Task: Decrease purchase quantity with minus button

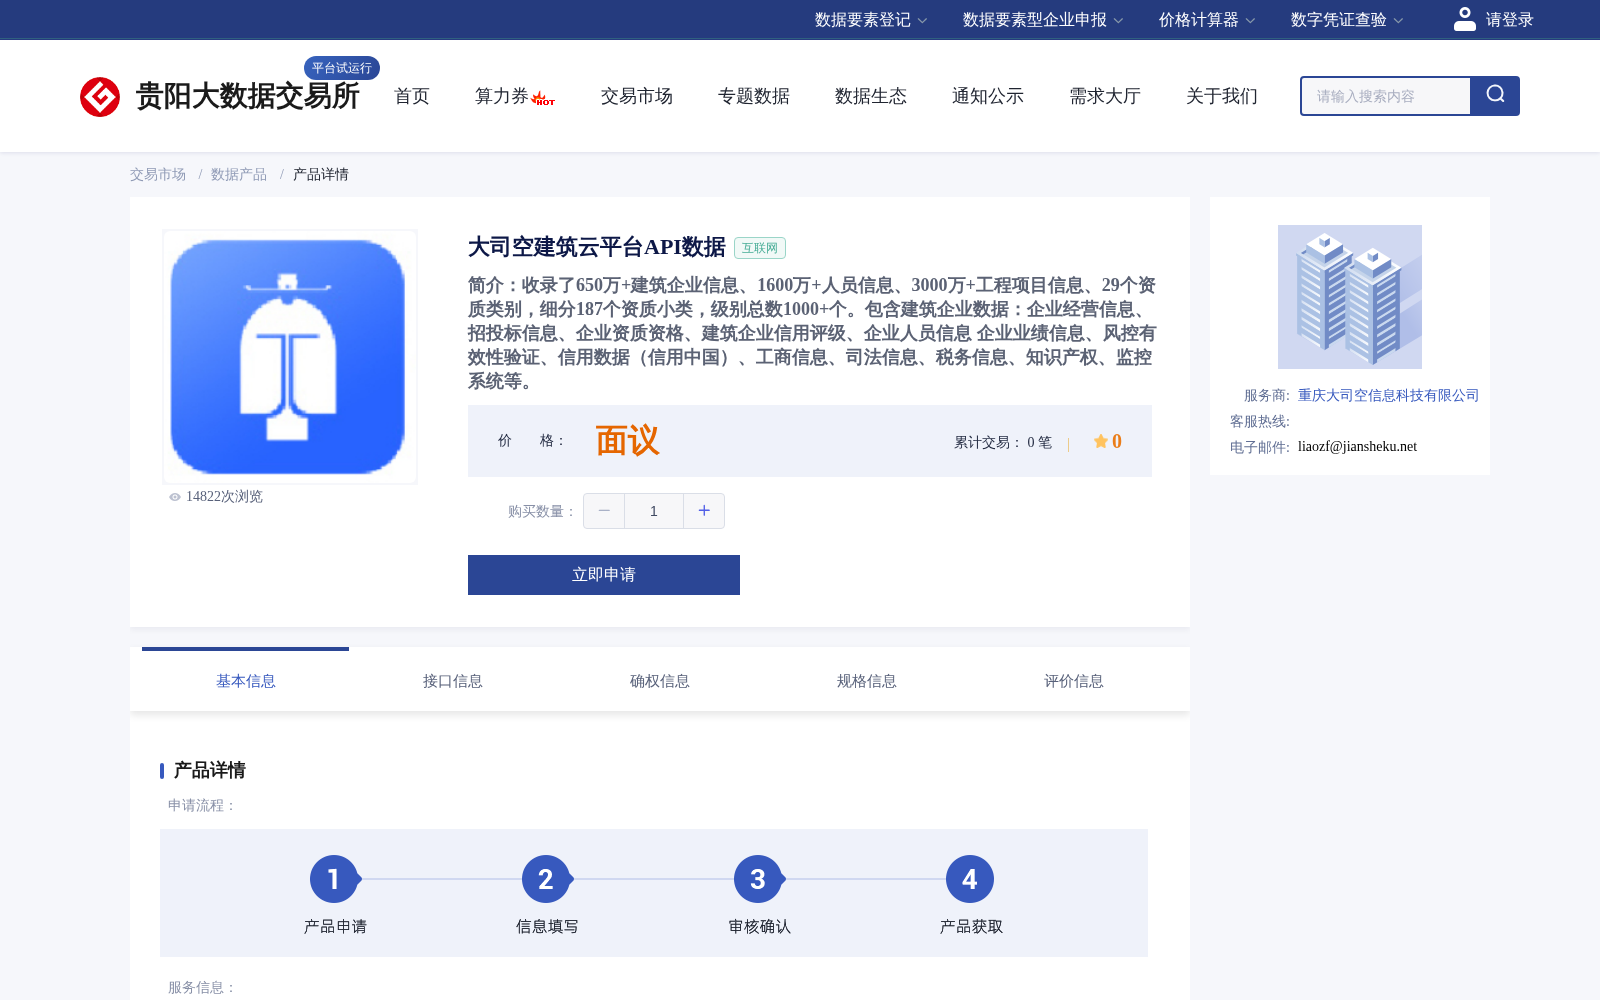Action: click(x=604, y=511)
